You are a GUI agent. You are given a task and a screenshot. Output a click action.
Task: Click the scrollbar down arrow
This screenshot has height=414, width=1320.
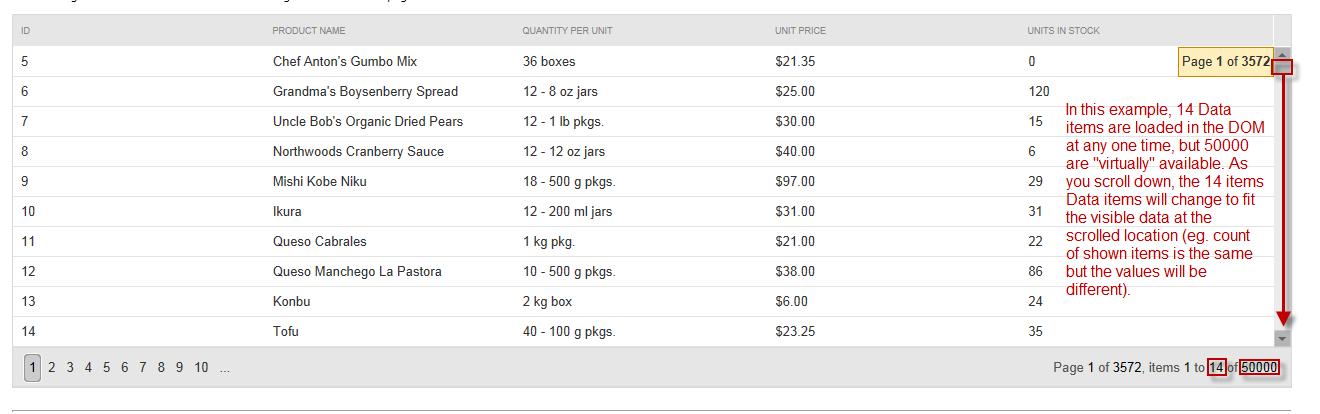click(1283, 338)
